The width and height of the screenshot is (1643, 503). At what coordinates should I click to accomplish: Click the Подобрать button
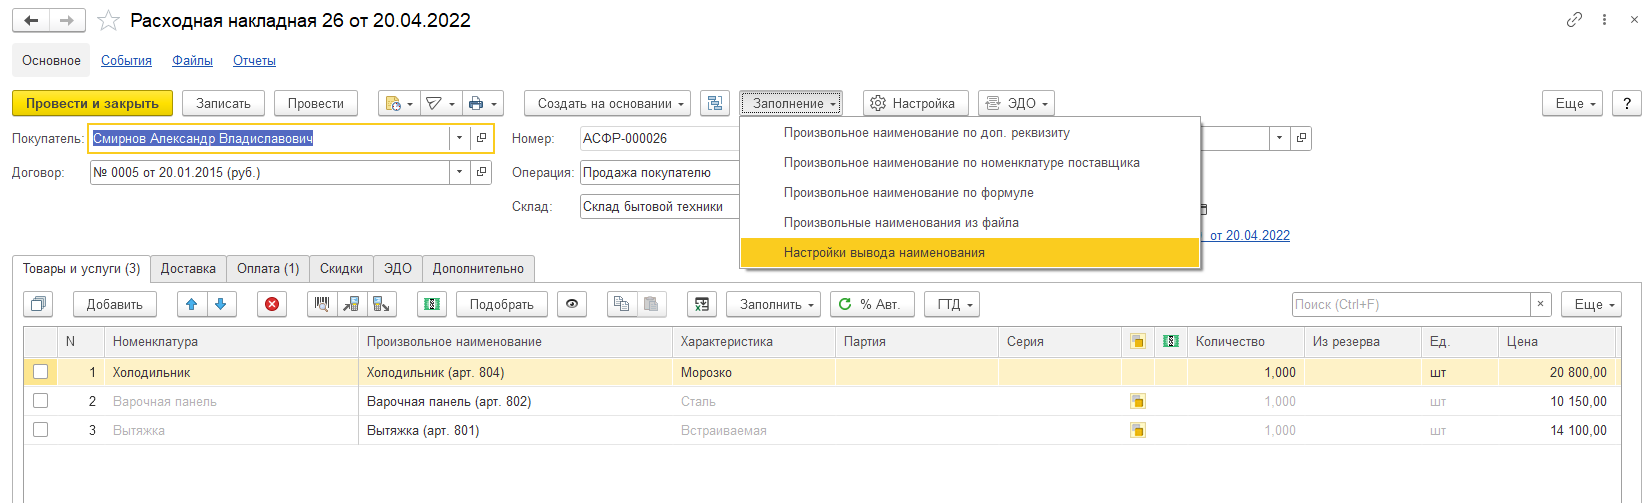(502, 304)
